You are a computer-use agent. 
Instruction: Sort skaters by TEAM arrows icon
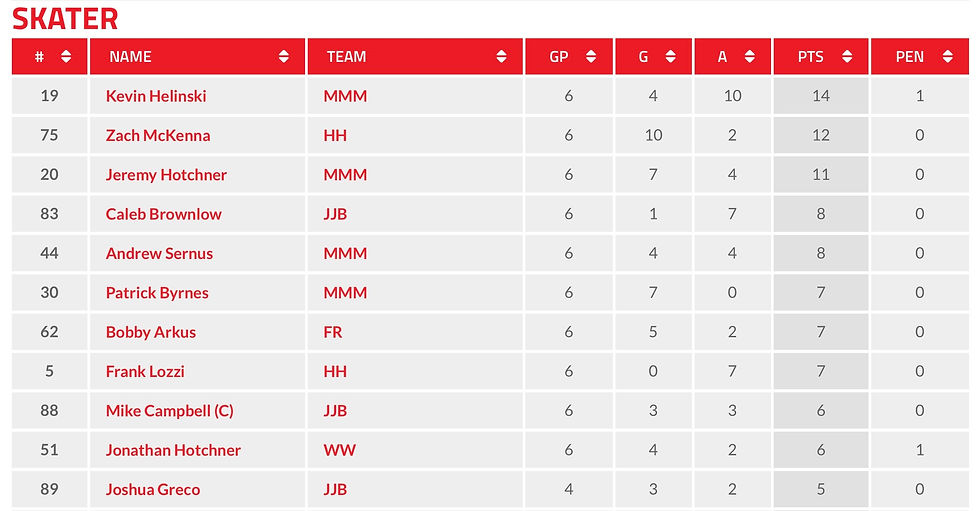(x=501, y=57)
